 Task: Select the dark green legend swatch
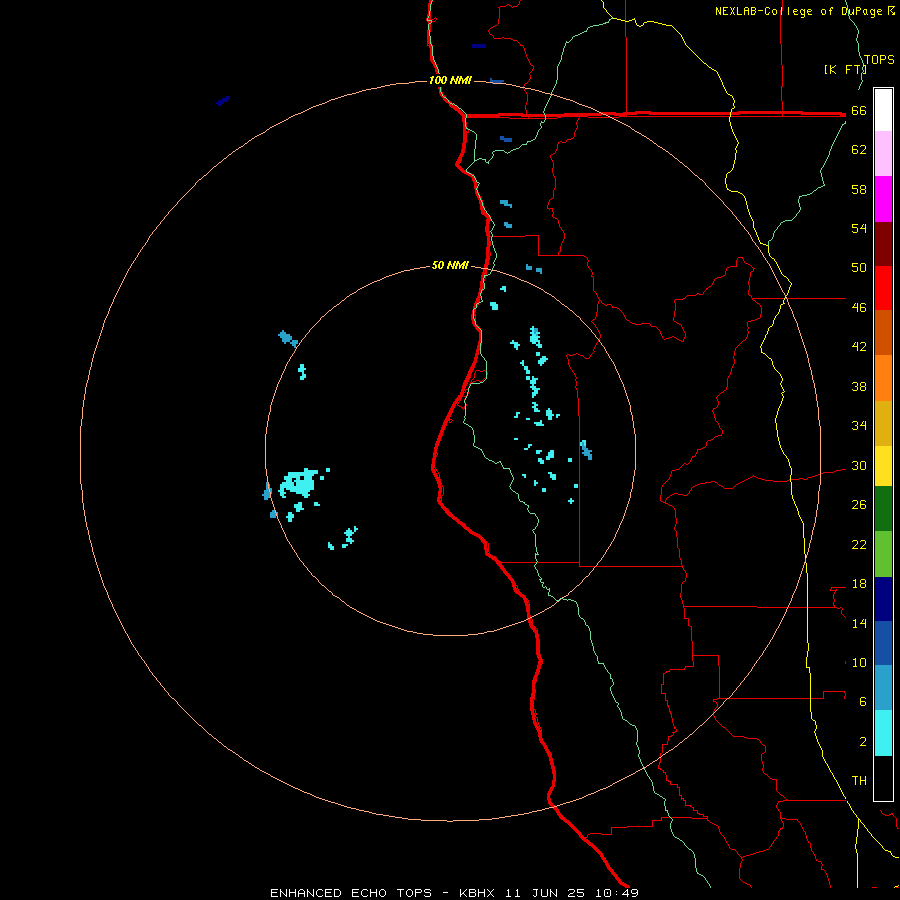[883, 509]
